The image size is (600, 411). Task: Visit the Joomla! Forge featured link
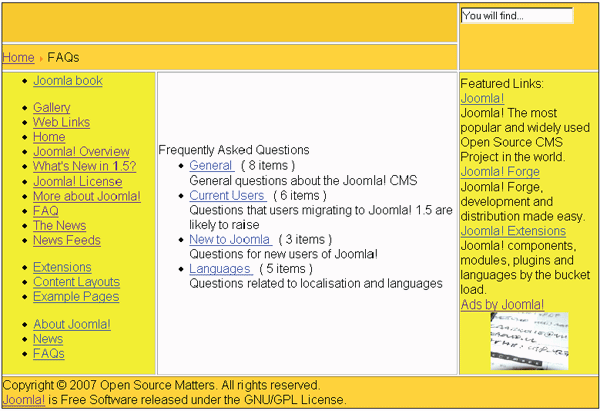(500, 172)
